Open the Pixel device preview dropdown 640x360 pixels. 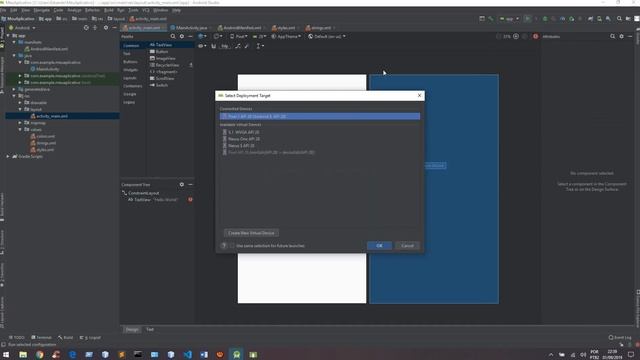(x=239, y=36)
